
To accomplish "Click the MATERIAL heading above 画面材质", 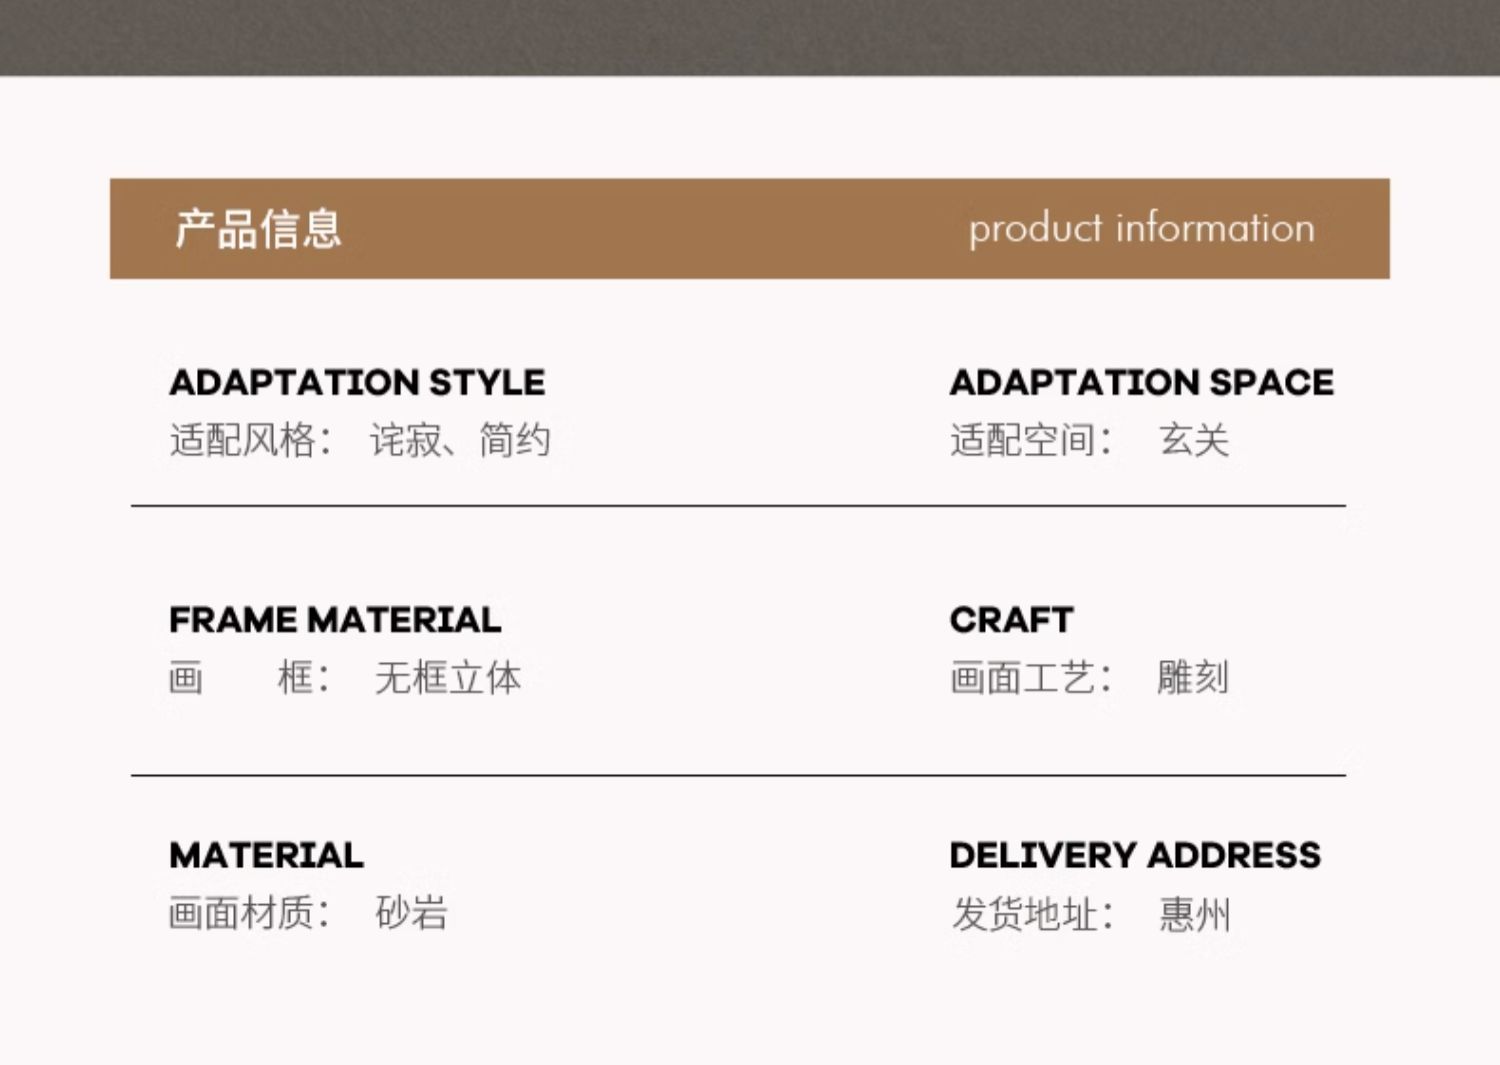I will click(x=266, y=856).
